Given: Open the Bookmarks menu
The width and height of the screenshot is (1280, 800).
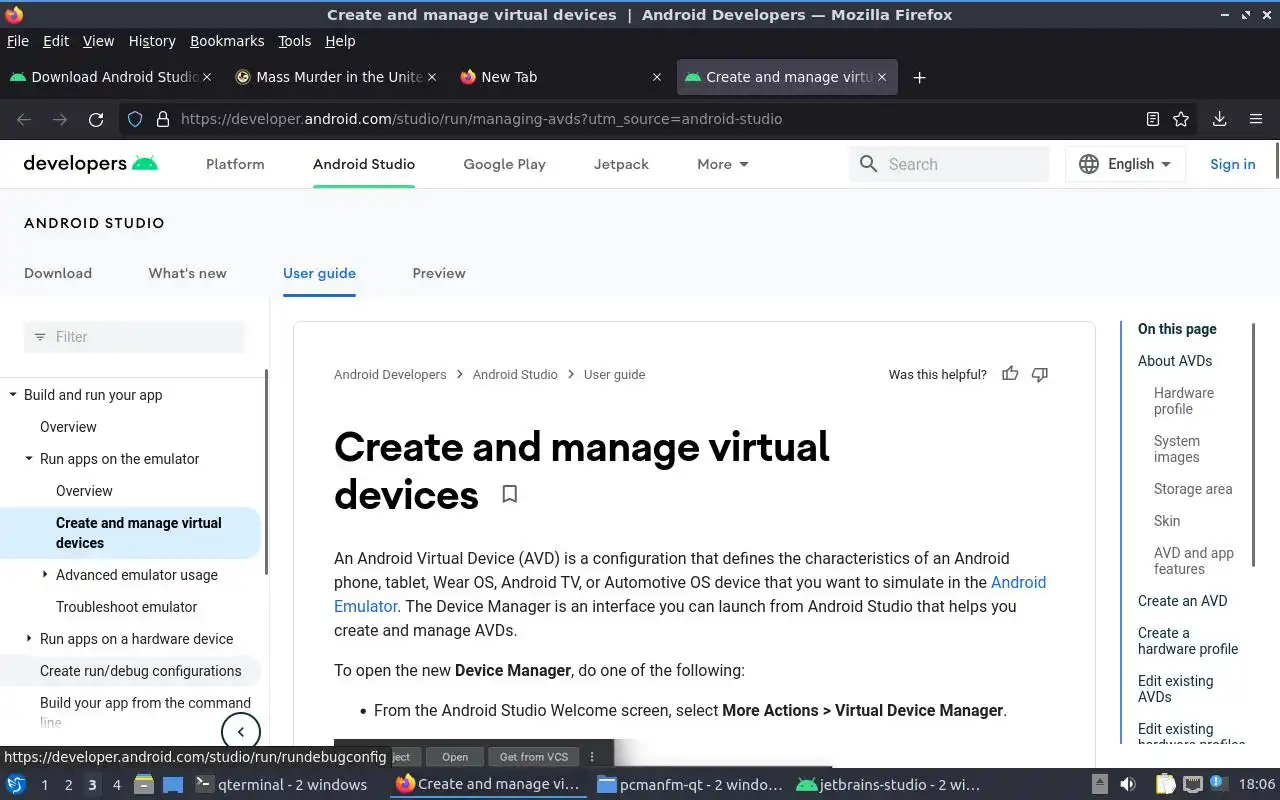Looking at the screenshot, I should pyautogui.click(x=227, y=41).
